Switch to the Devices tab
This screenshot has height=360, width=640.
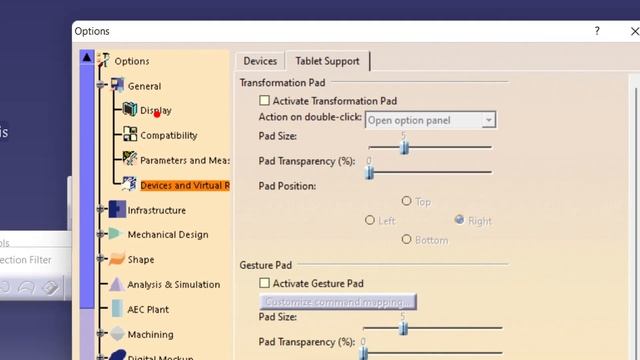pyautogui.click(x=260, y=61)
